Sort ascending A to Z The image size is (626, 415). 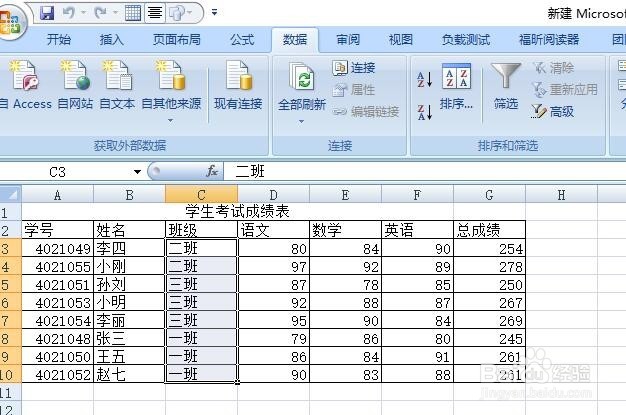(x=424, y=79)
